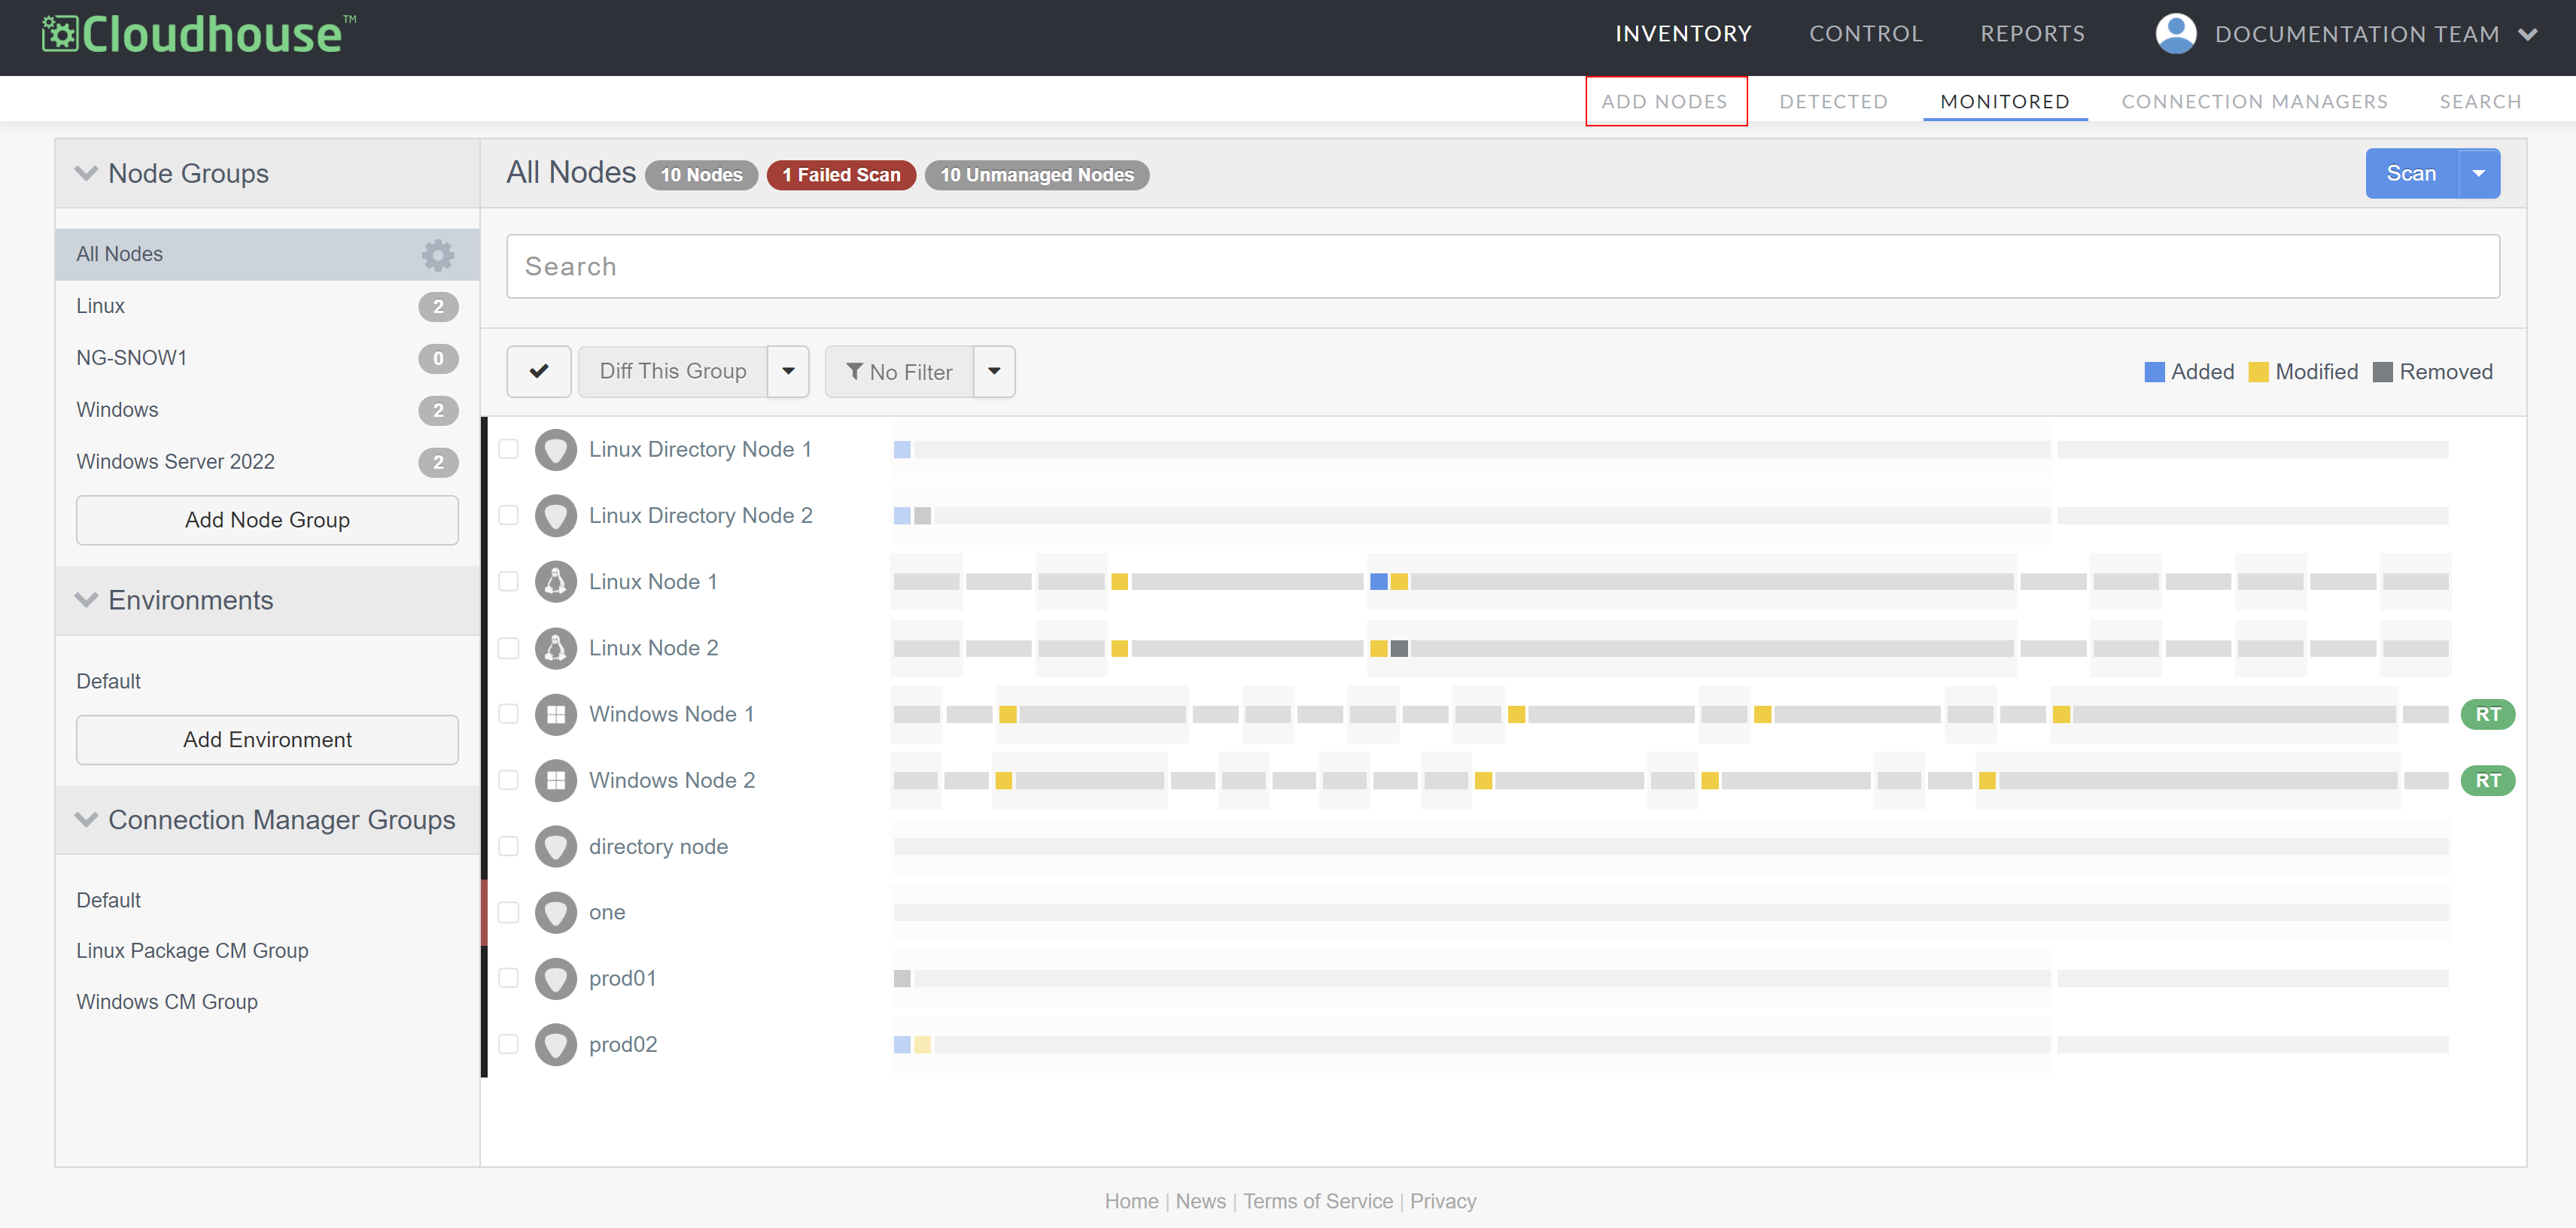2576x1228 pixels.
Task: Open the Scan button dropdown arrow
Action: pos(2478,174)
